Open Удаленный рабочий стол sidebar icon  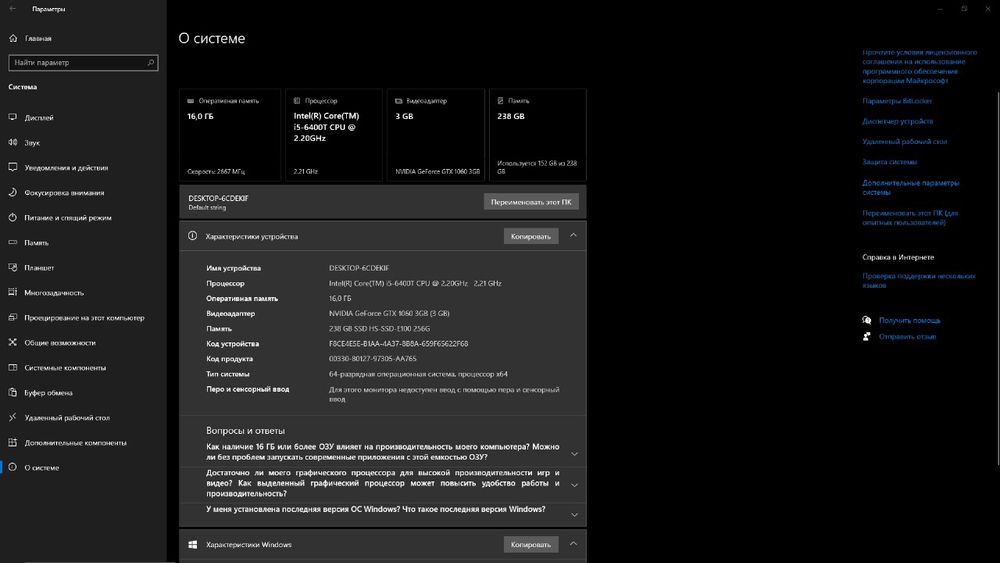pyautogui.click(x=13, y=417)
